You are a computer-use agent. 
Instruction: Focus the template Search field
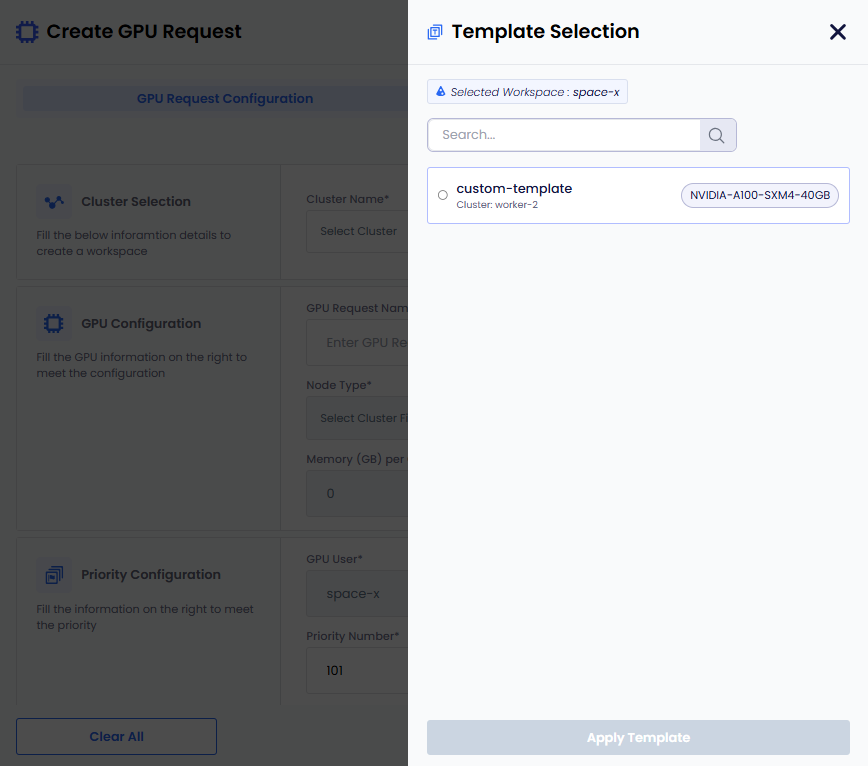point(564,135)
